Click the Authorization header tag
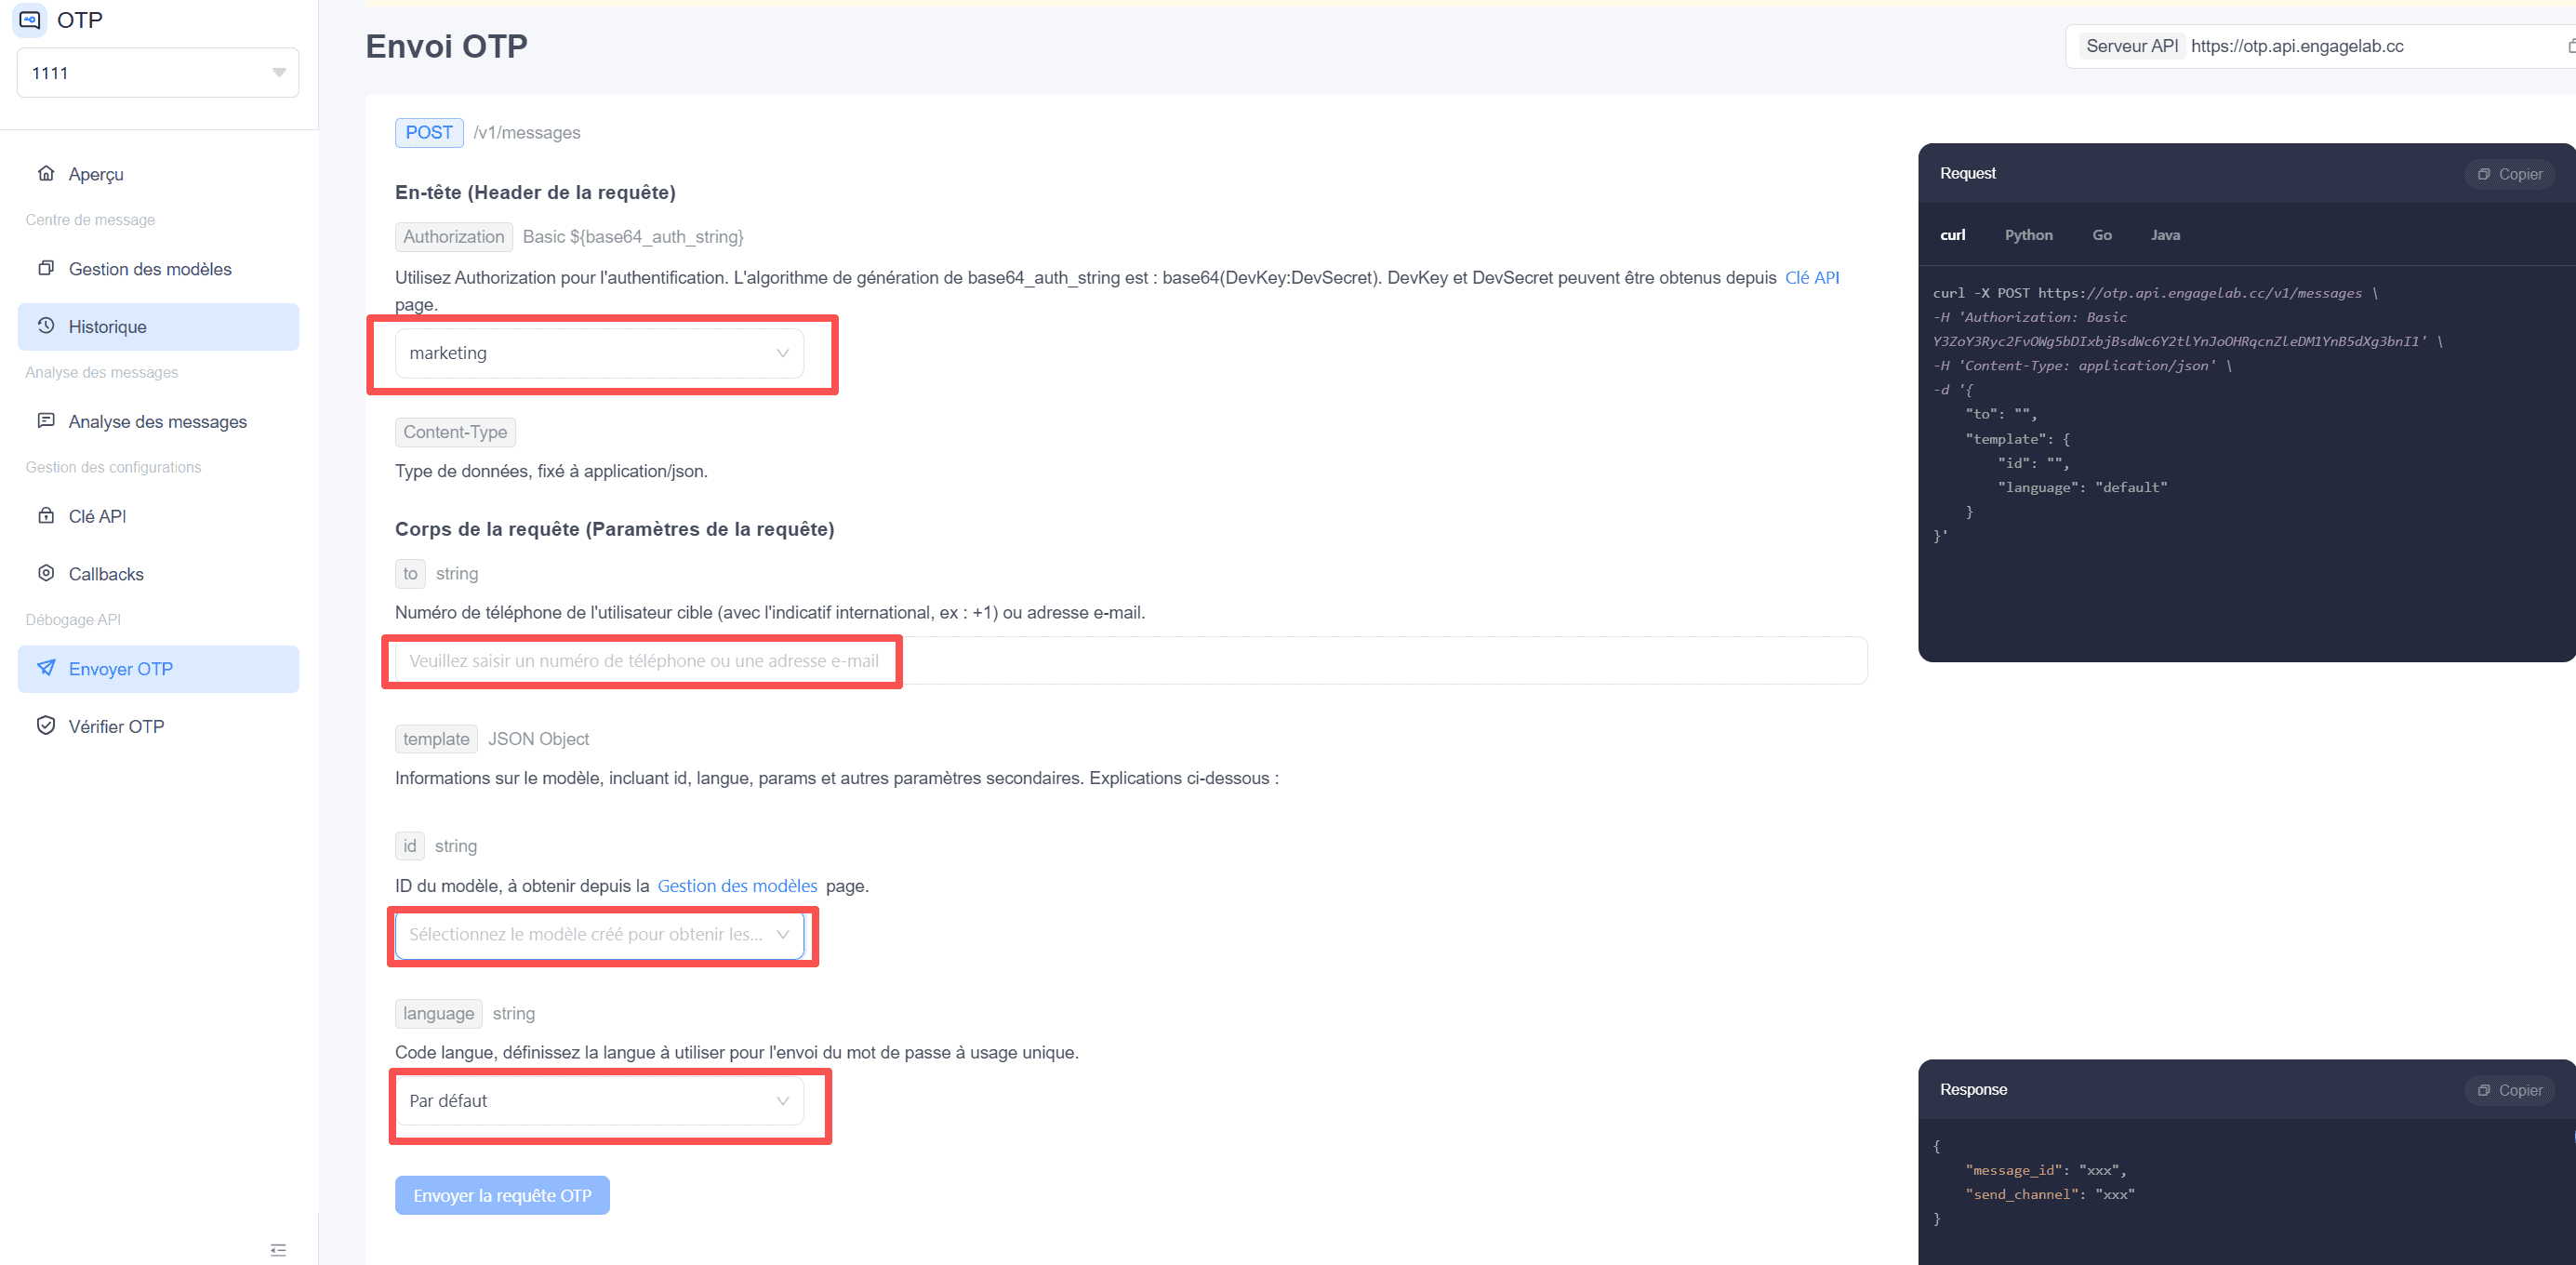Viewport: 2576px width, 1265px height. coord(454,237)
